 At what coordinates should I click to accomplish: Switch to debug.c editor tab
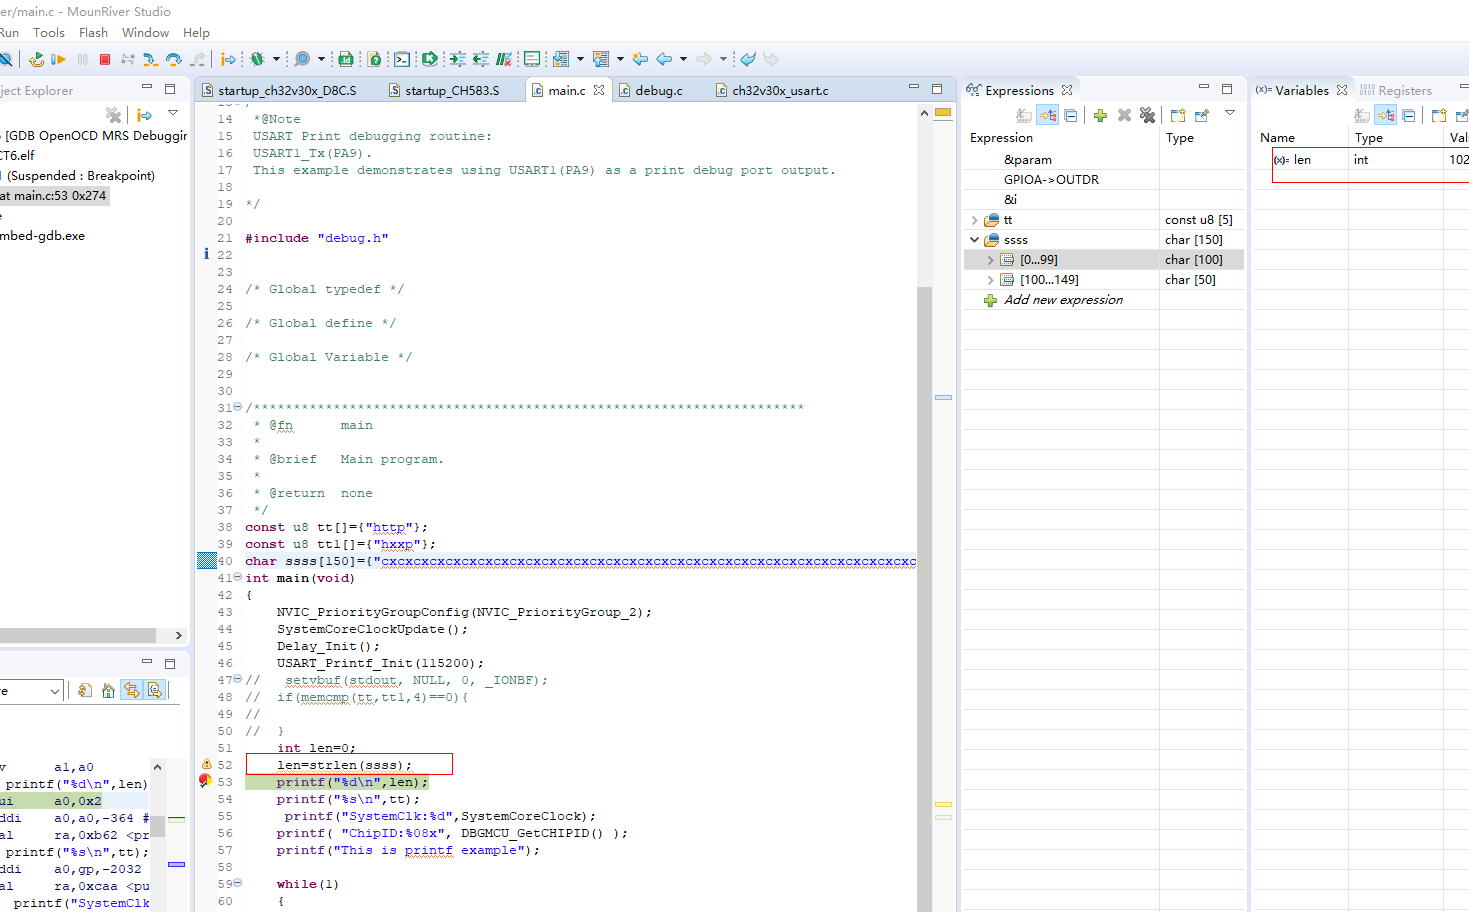click(x=650, y=90)
